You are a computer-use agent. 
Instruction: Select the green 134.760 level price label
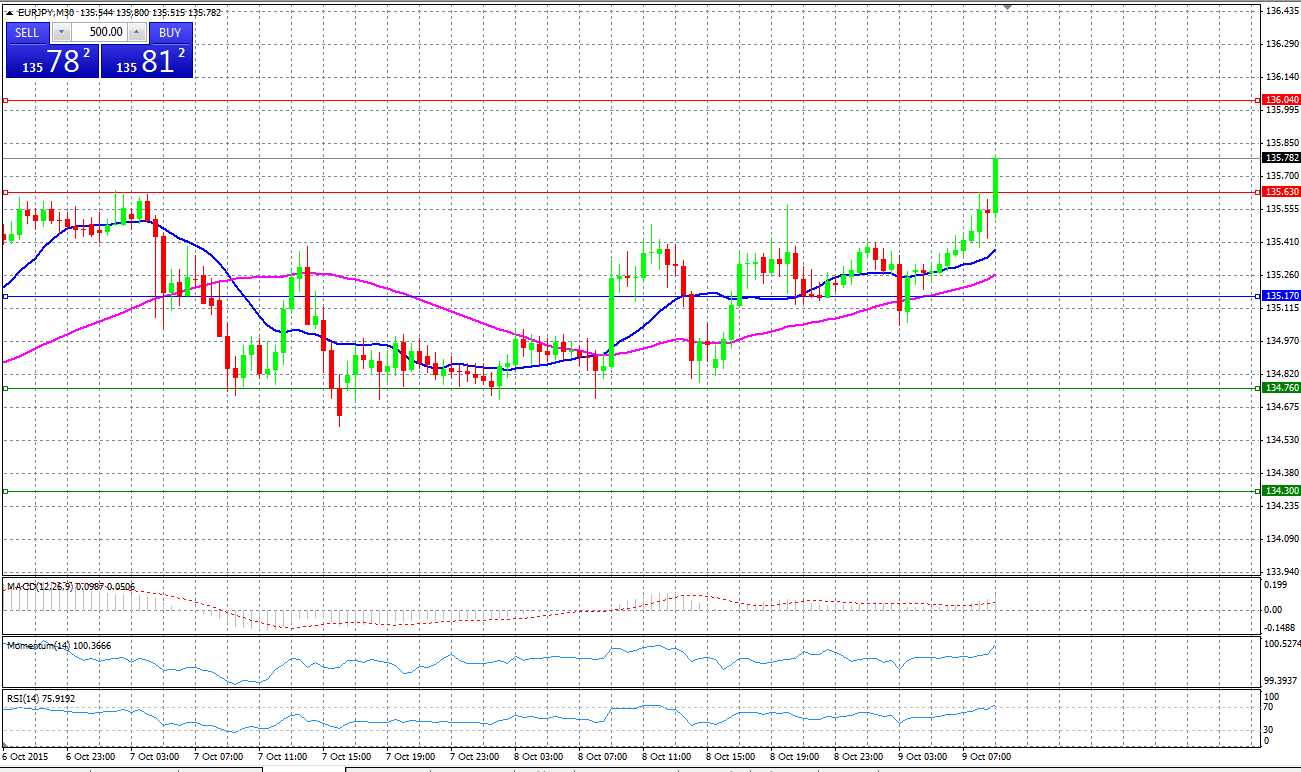pyautogui.click(x=1281, y=388)
